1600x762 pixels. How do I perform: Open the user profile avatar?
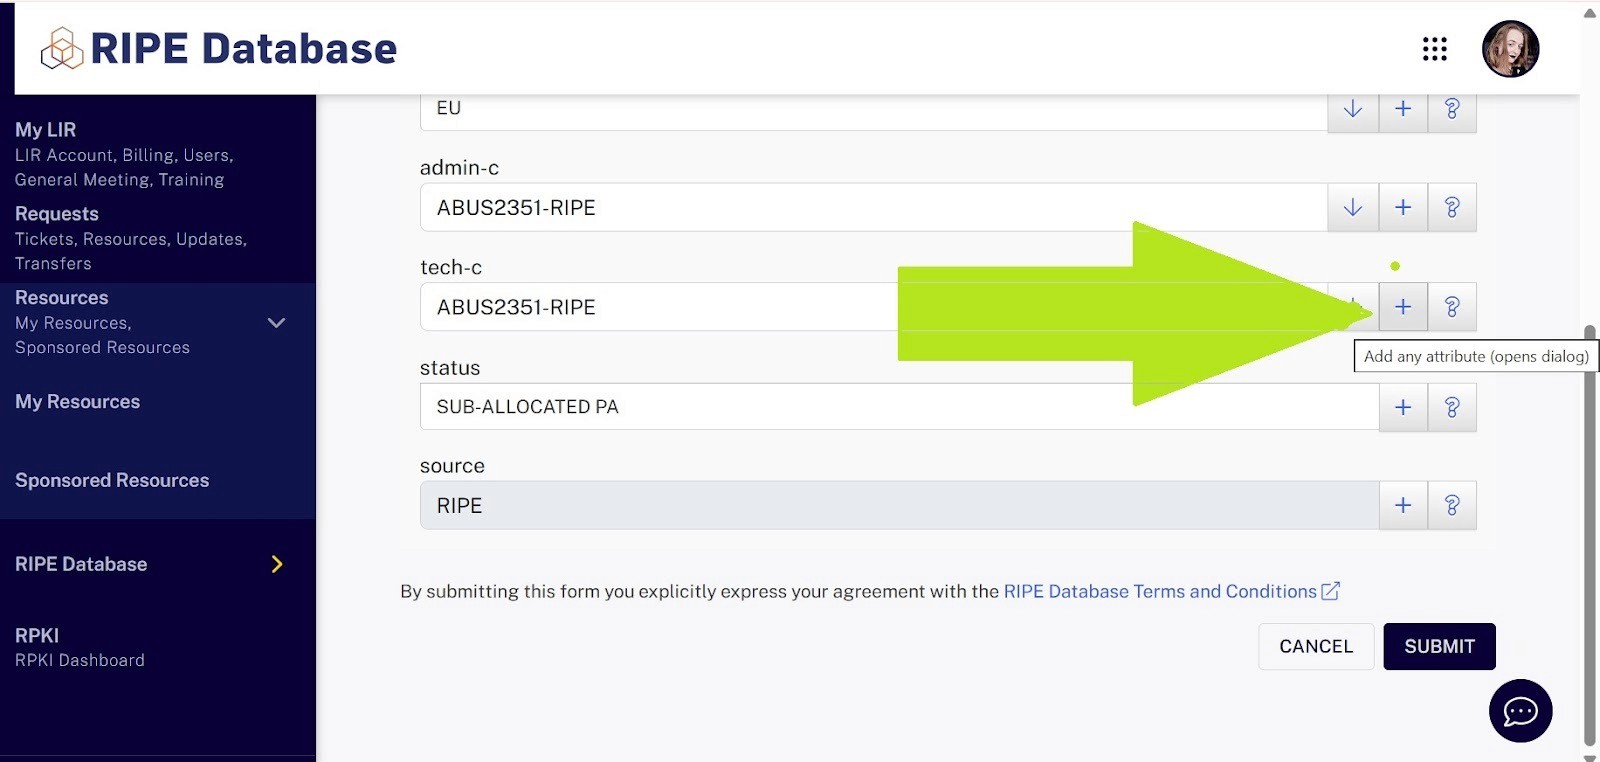1510,48
